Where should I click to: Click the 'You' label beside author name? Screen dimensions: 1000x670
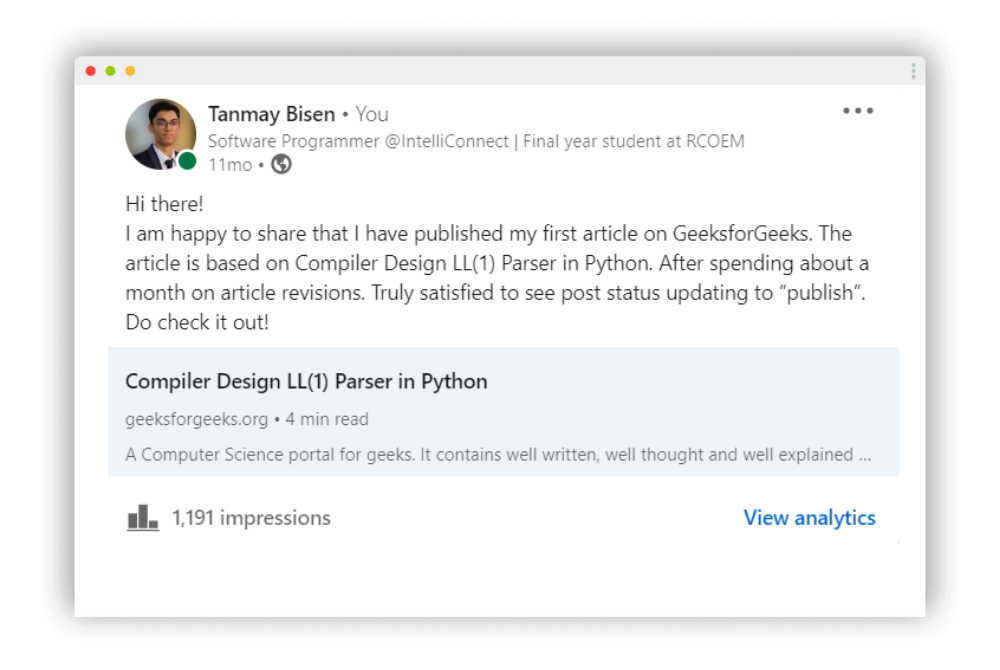click(x=372, y=114)
